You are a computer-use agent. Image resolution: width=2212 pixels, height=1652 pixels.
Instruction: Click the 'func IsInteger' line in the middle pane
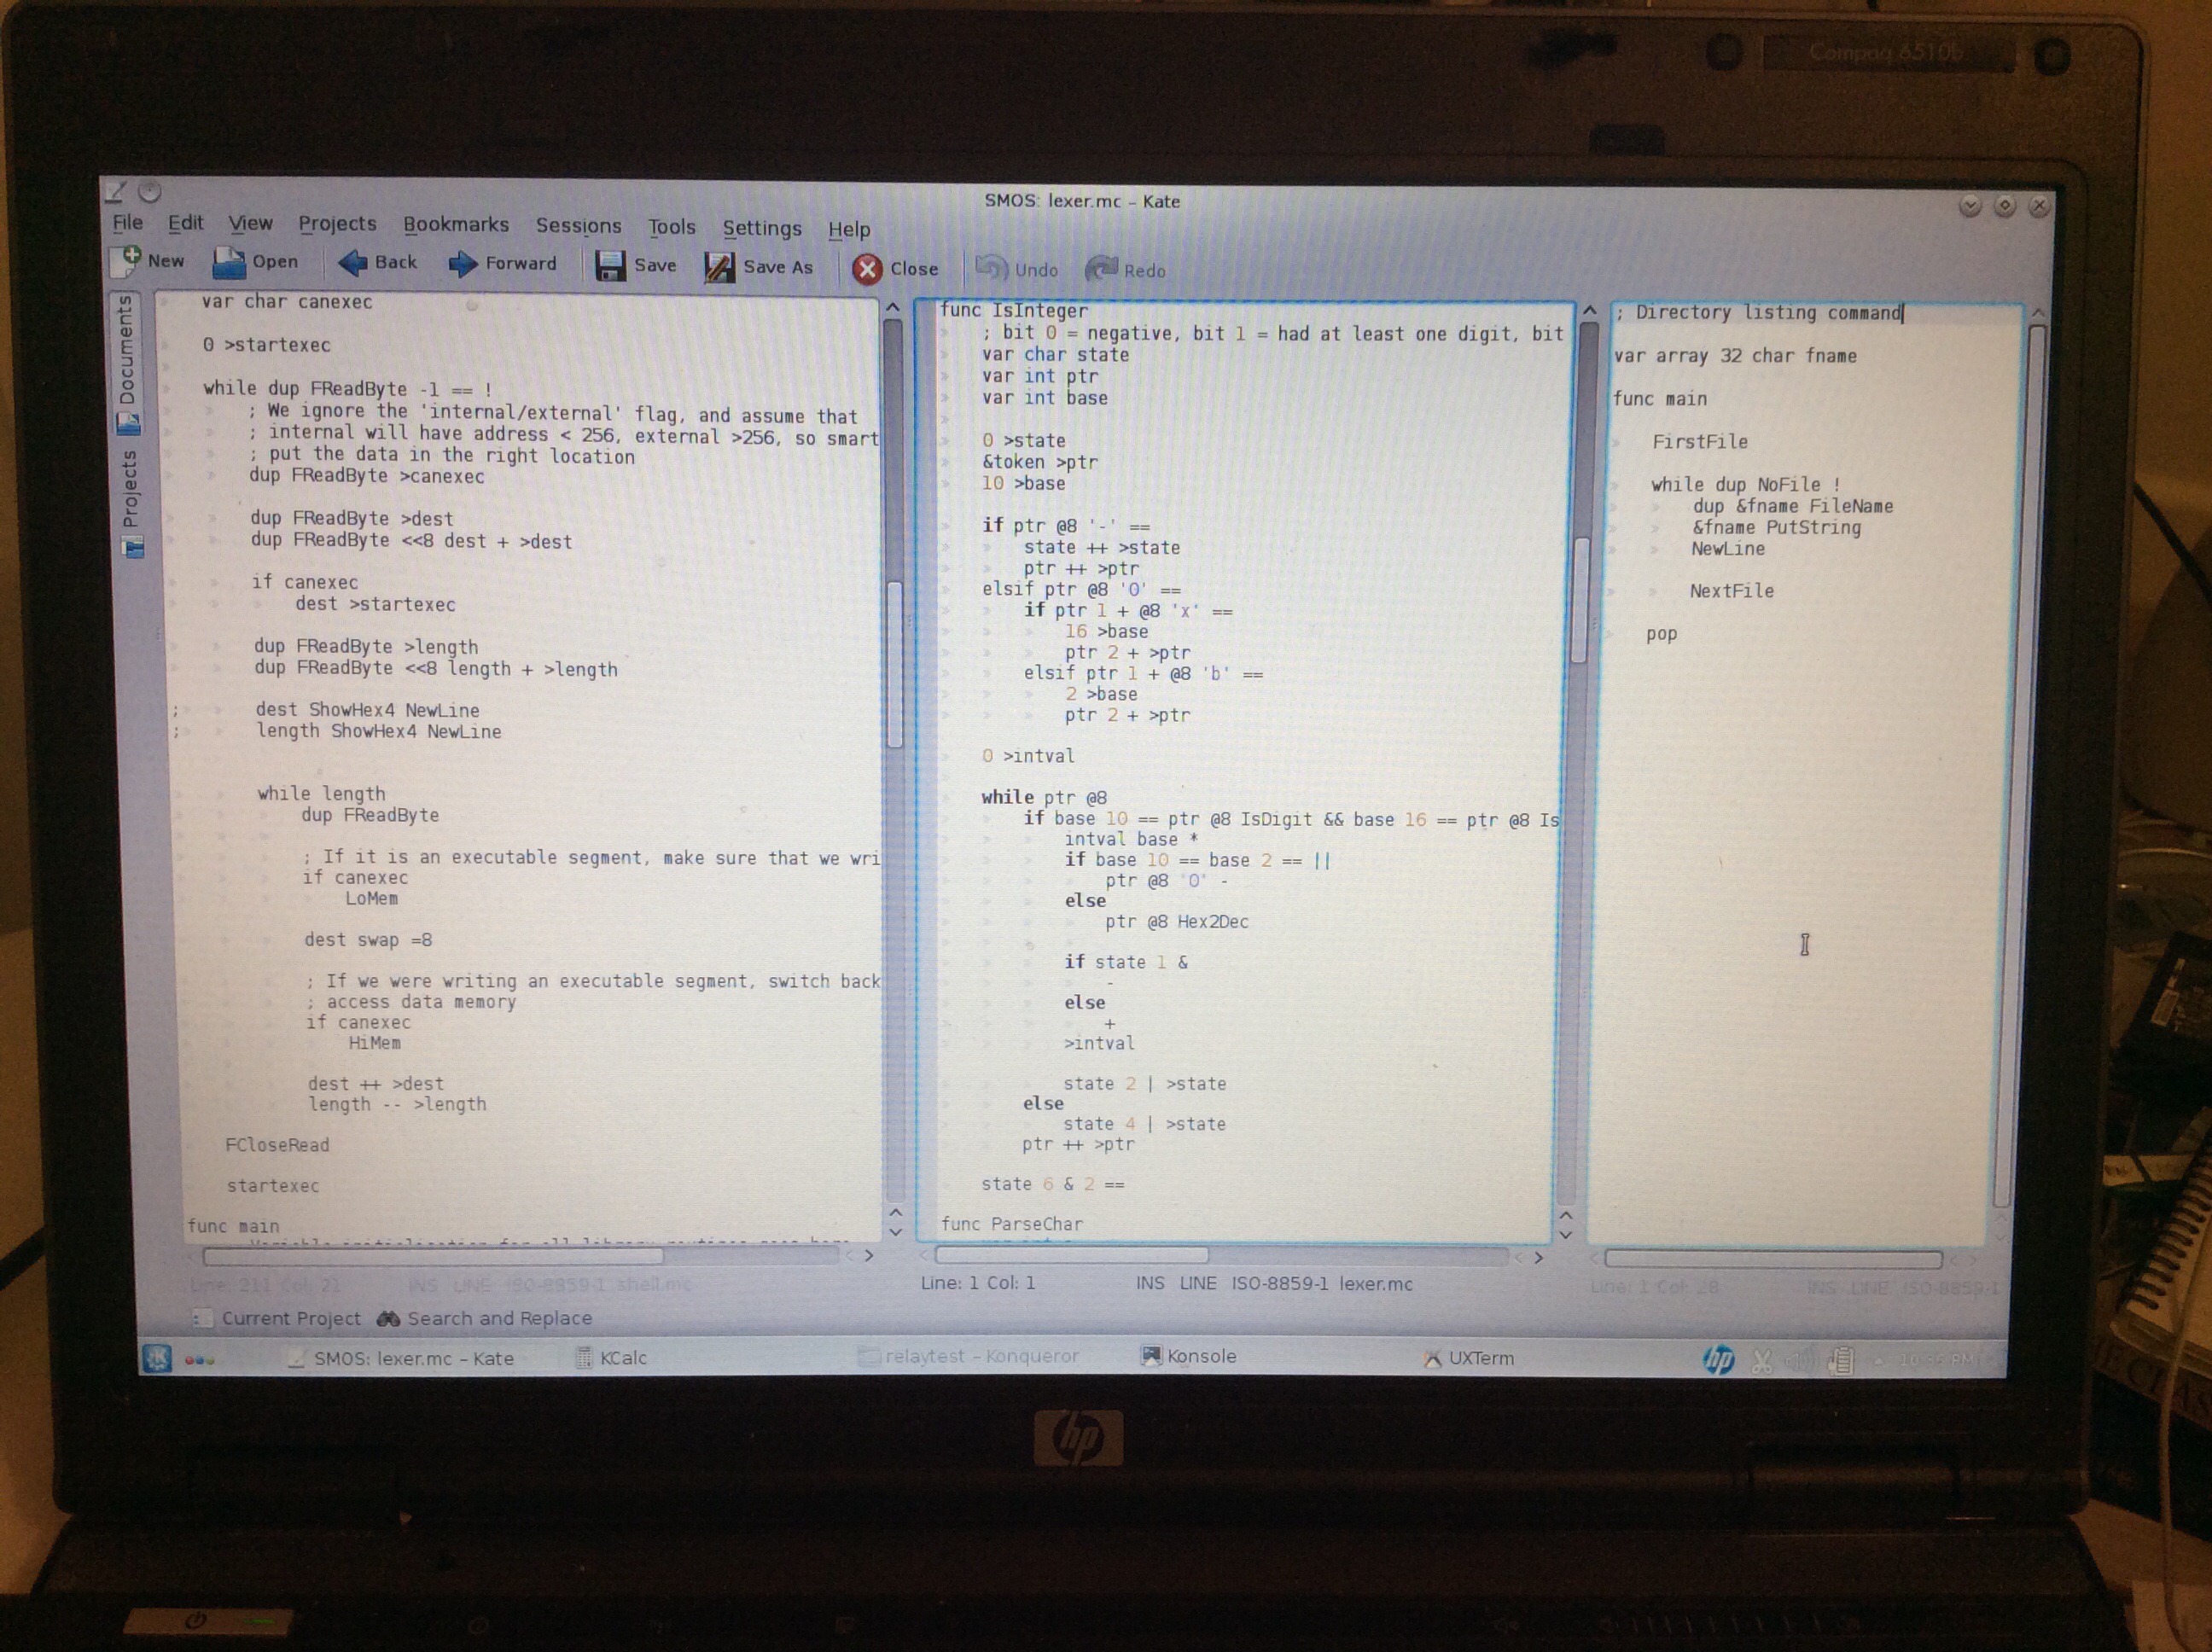point(1013,310)
